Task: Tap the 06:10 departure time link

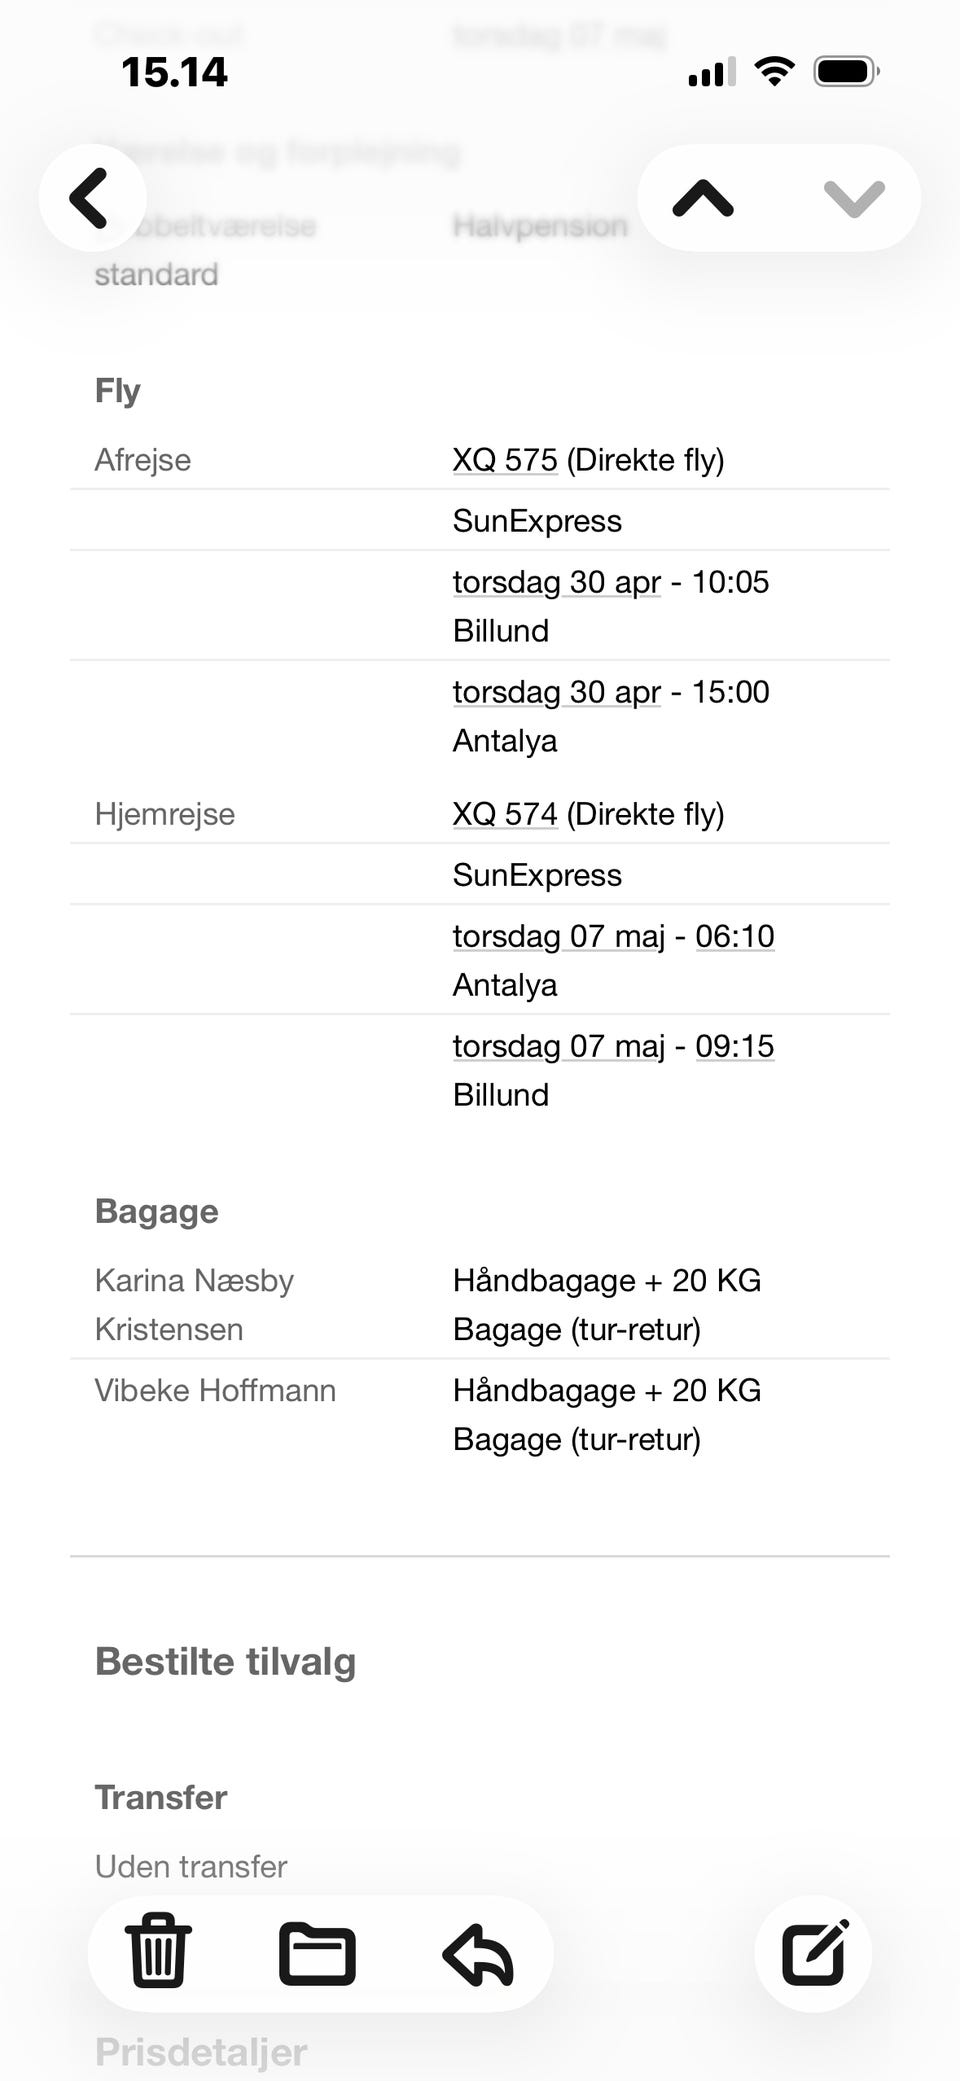Action: (x=735, y=936)
